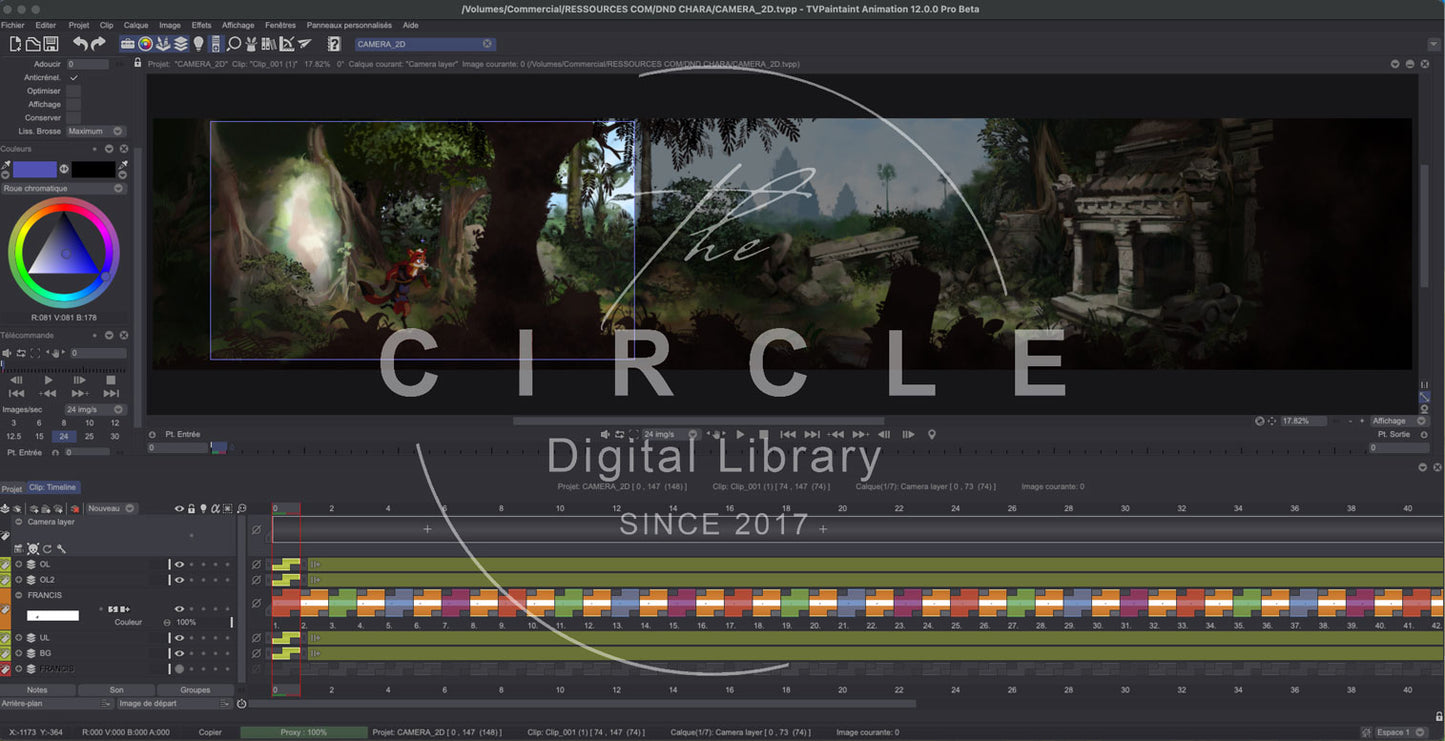Click the magnifying glass toolbar icon
The image size is (1445, 741).
tap(234, 44)
